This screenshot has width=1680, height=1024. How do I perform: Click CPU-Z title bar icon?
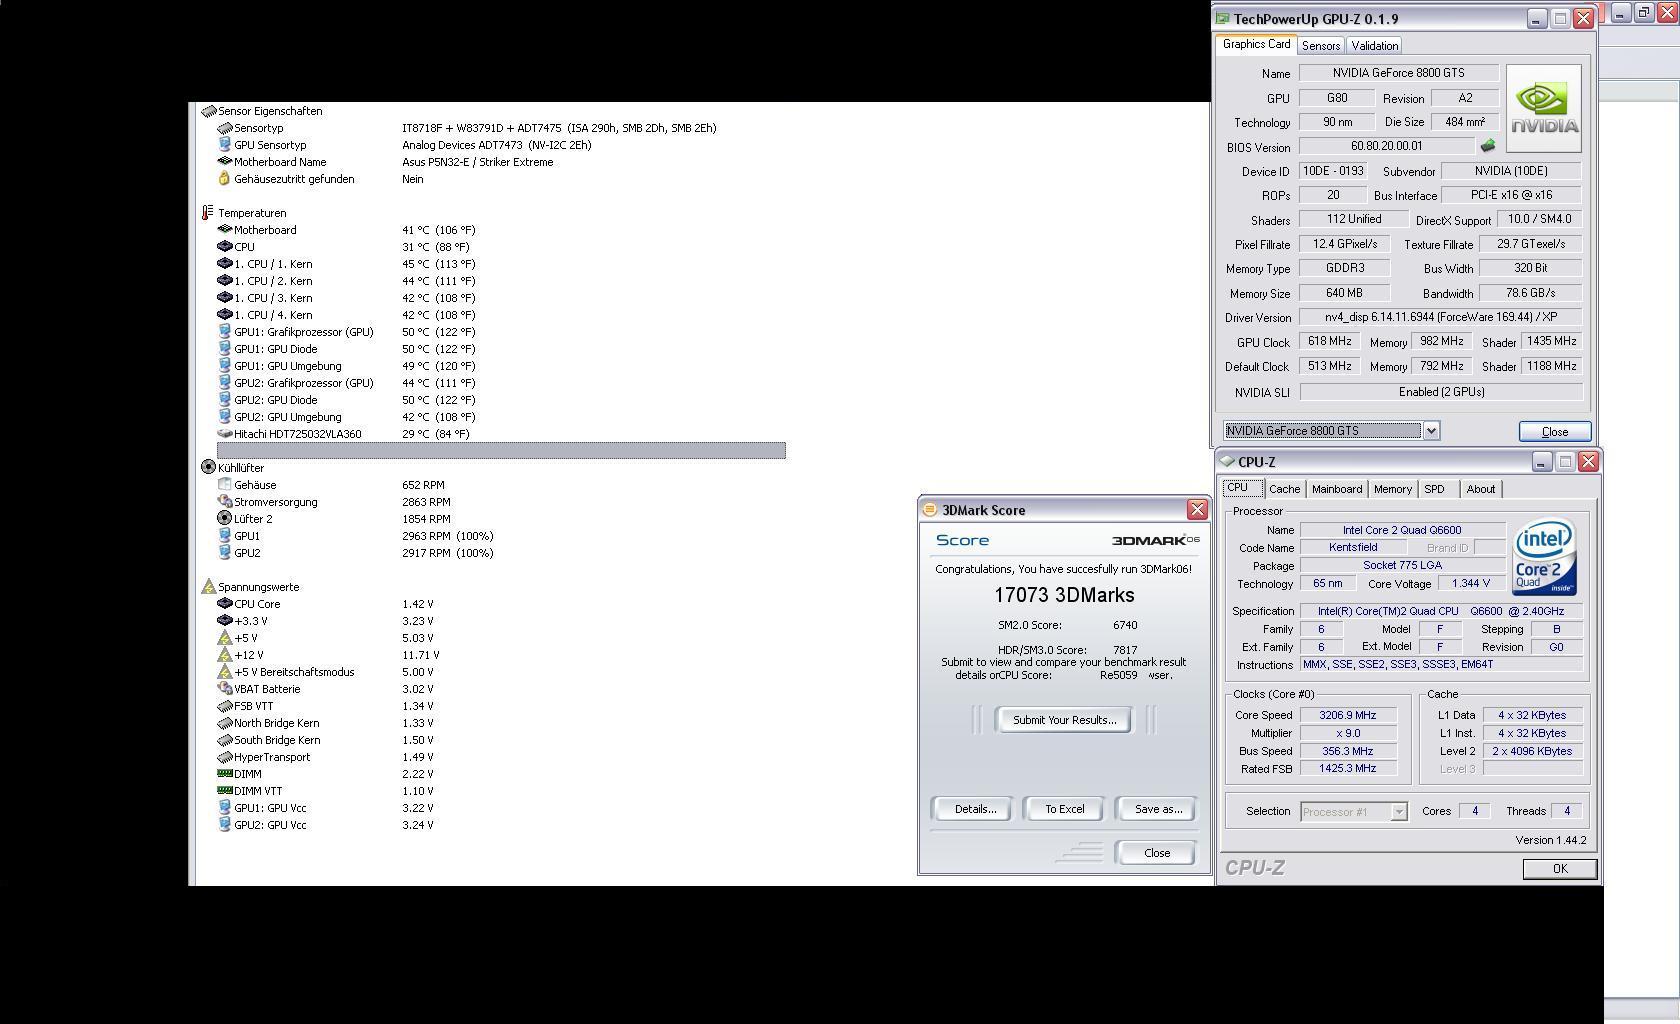[1227, 461]
